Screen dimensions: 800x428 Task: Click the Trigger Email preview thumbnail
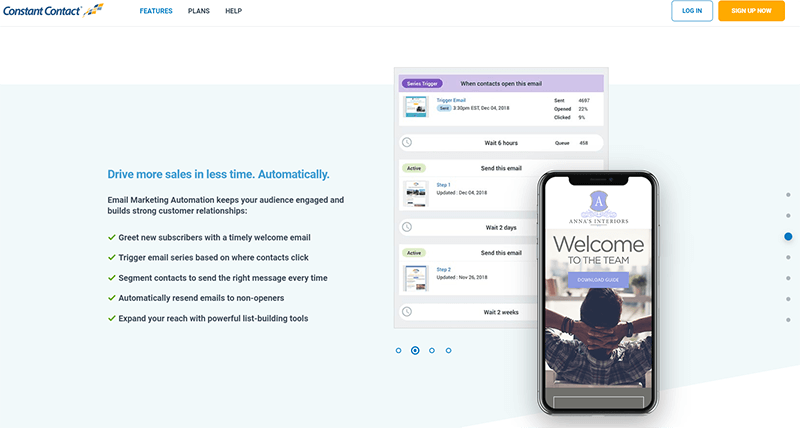click(416, 108)
